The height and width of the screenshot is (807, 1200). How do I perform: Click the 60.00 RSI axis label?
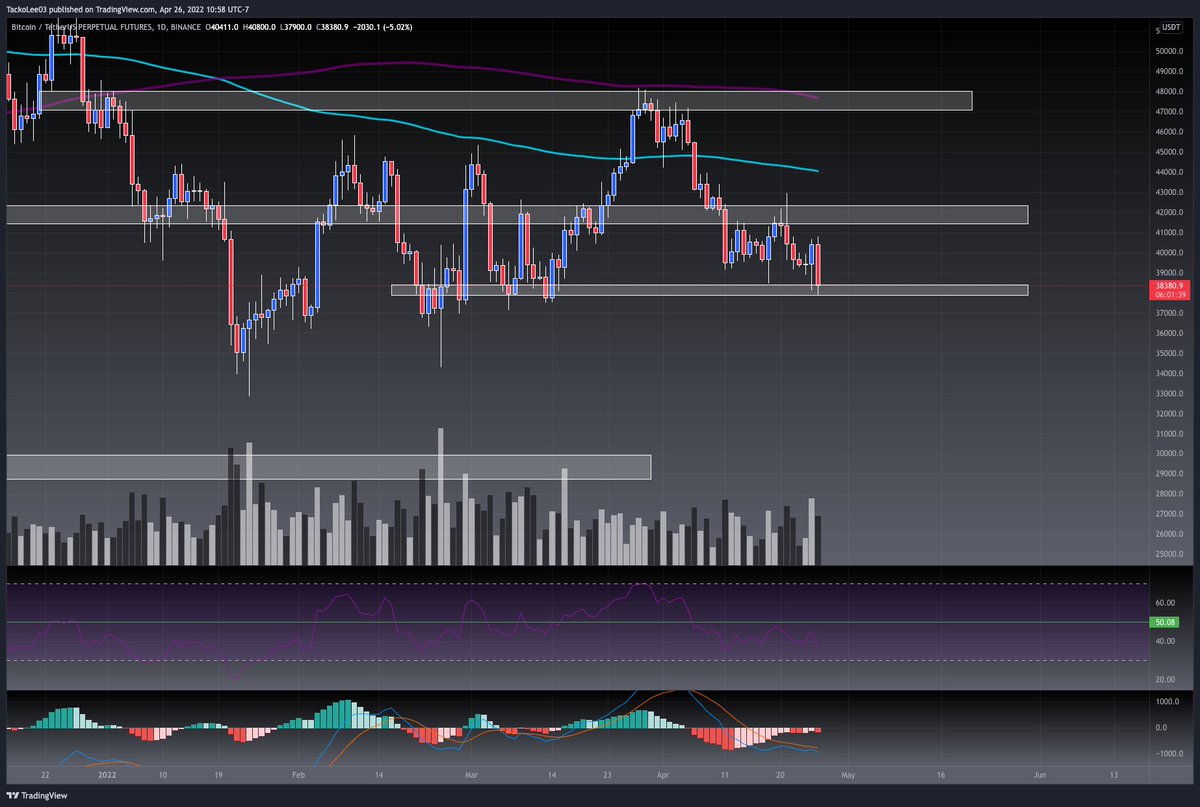(x=1165, y=603)
